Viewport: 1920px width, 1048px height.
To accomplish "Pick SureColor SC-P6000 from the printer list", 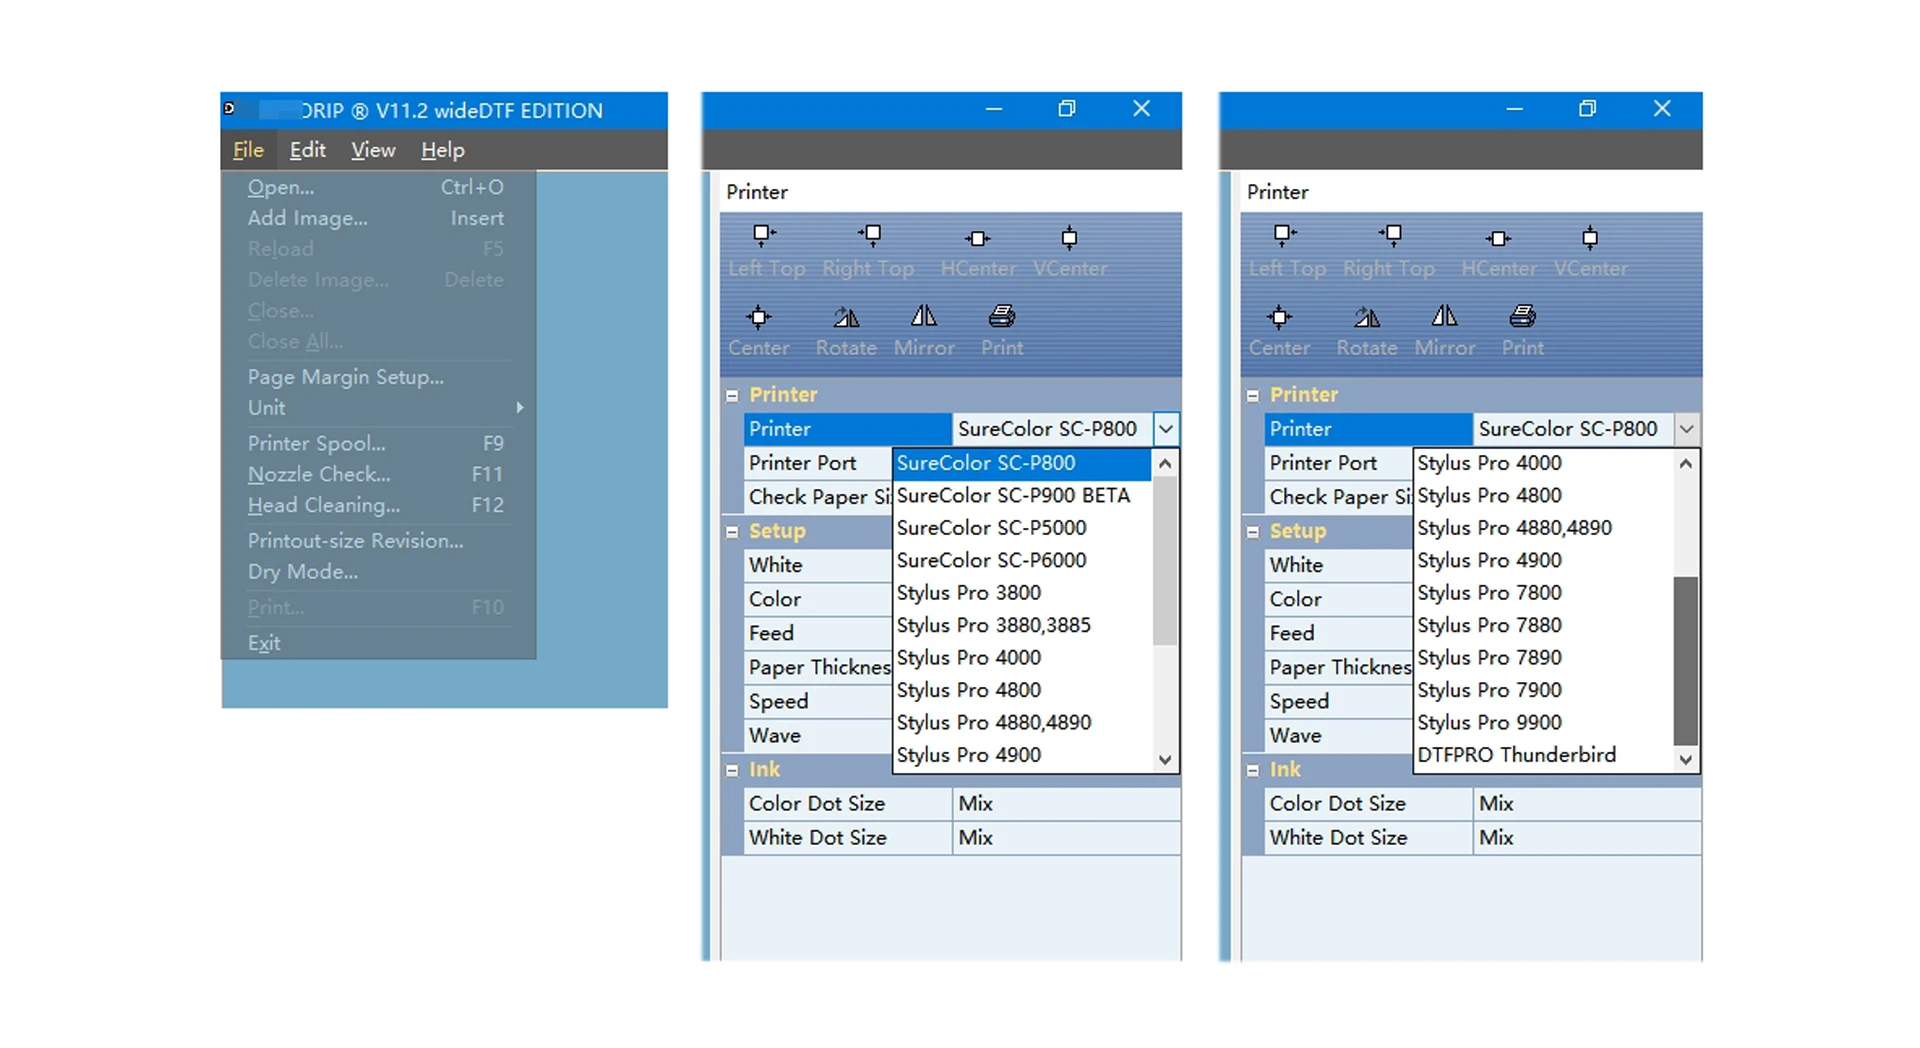I will [1022, 561].
